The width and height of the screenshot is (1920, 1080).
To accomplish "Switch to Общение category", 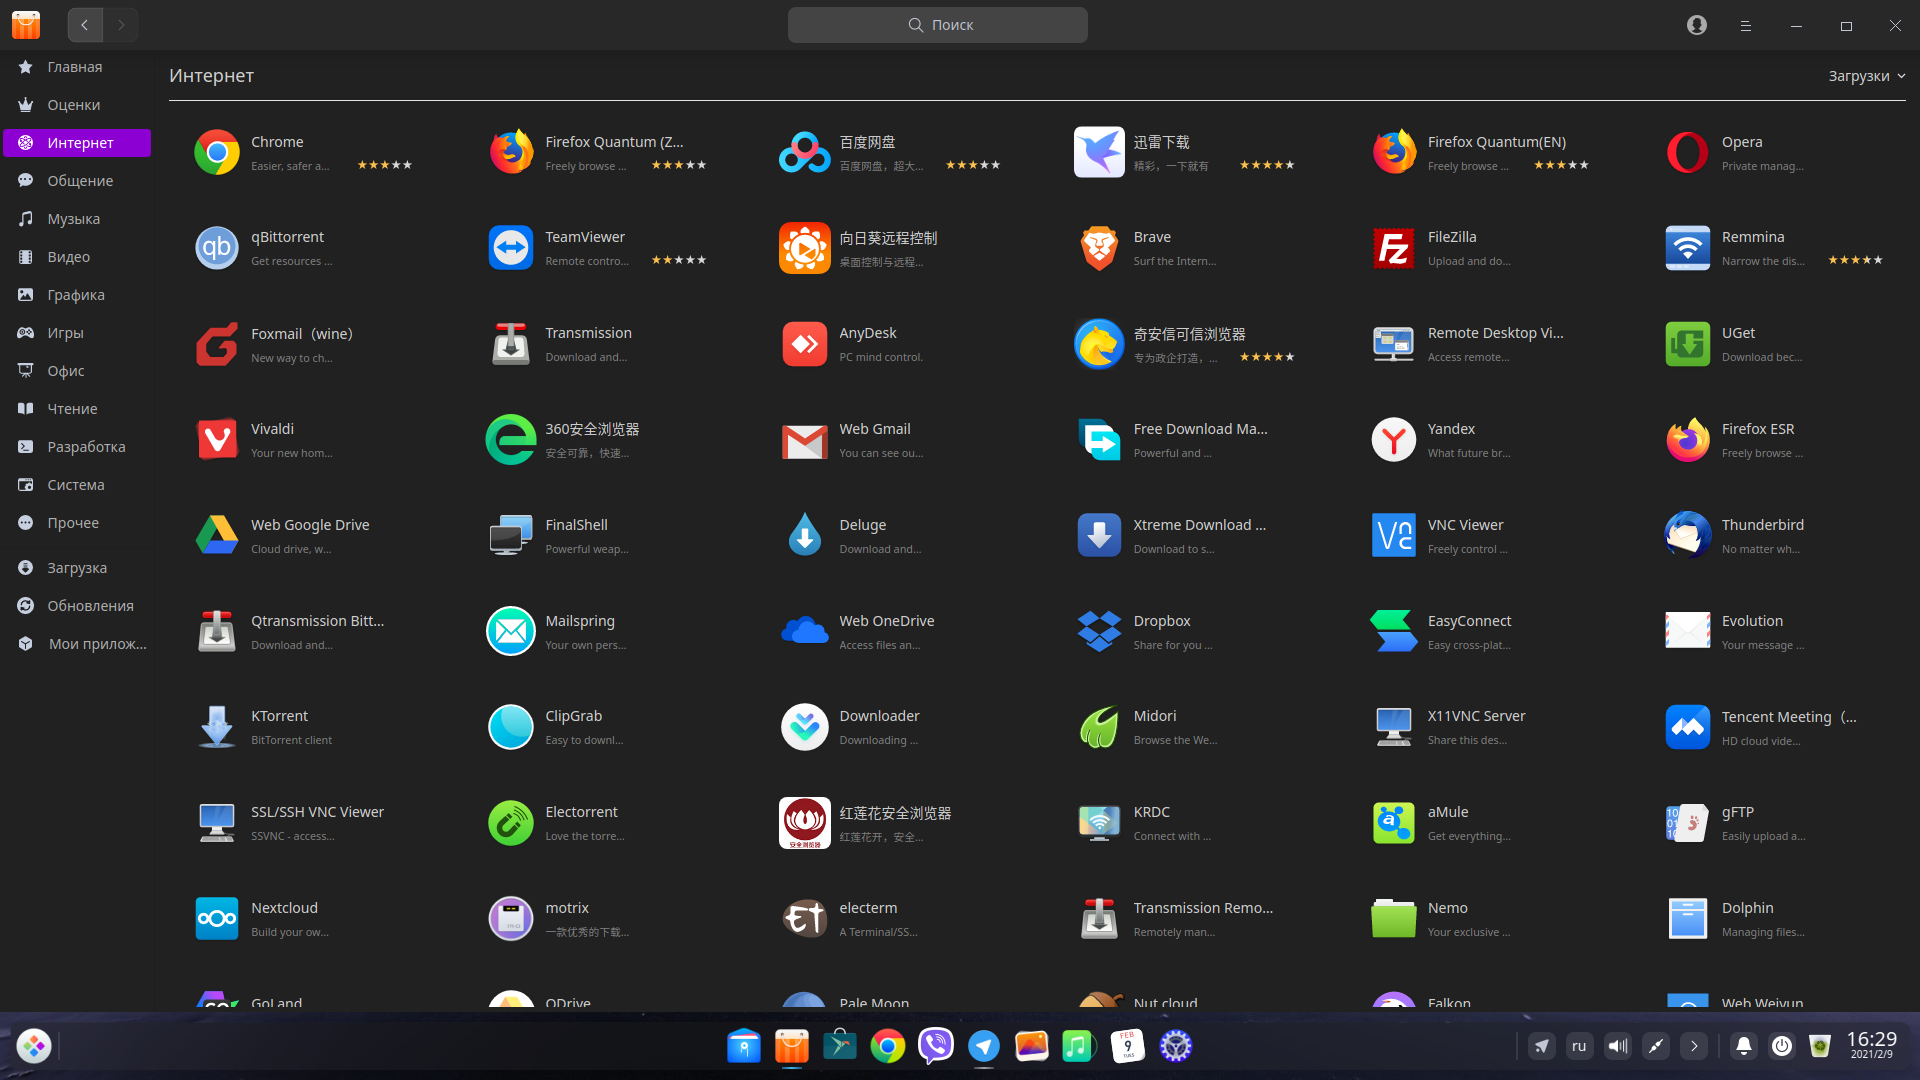I will [77, 181].
